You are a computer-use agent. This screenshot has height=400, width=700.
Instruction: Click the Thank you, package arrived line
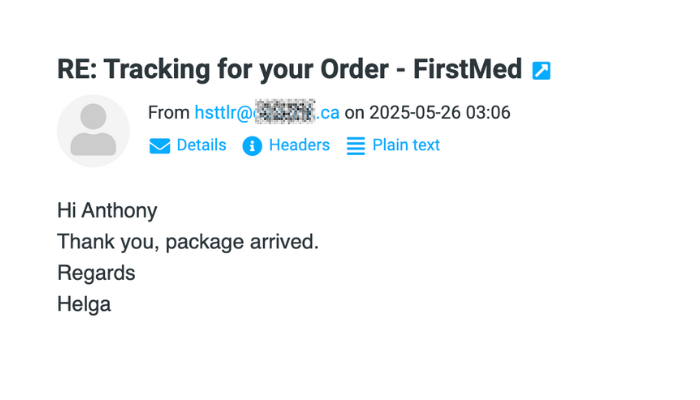pos(188,242)
